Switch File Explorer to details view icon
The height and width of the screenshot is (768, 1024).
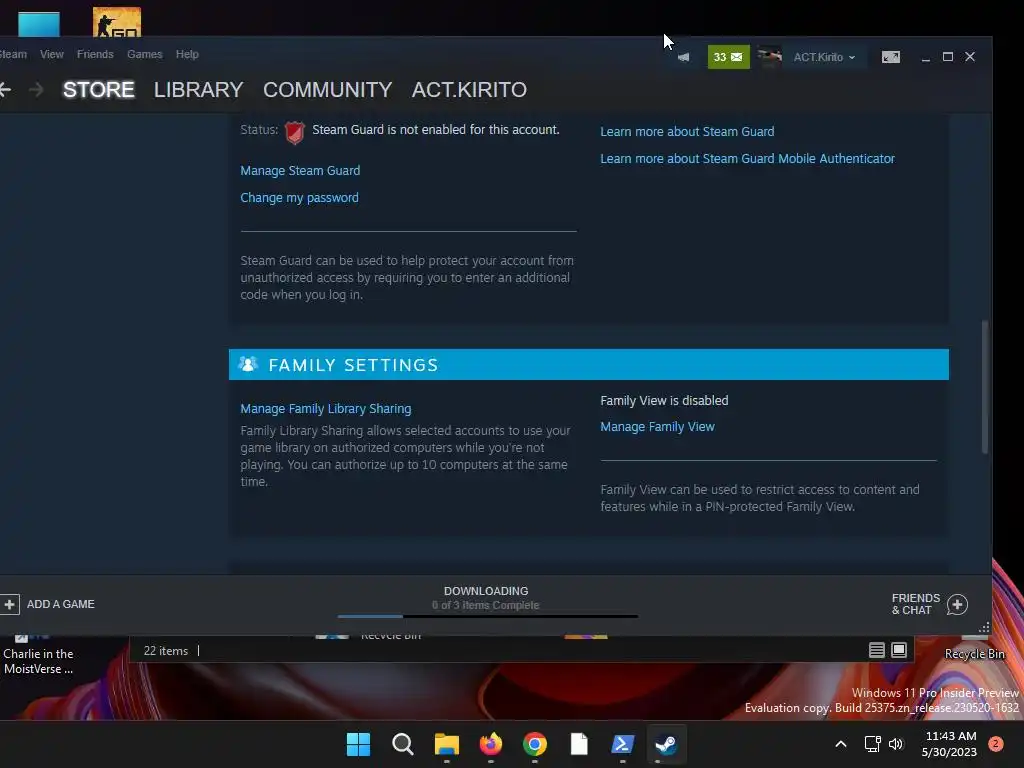click(x=876, y=650)
